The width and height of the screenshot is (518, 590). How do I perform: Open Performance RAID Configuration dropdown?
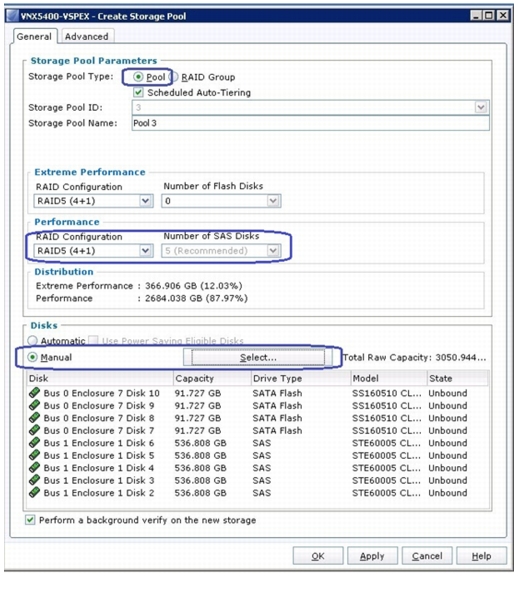click(145, 250)
